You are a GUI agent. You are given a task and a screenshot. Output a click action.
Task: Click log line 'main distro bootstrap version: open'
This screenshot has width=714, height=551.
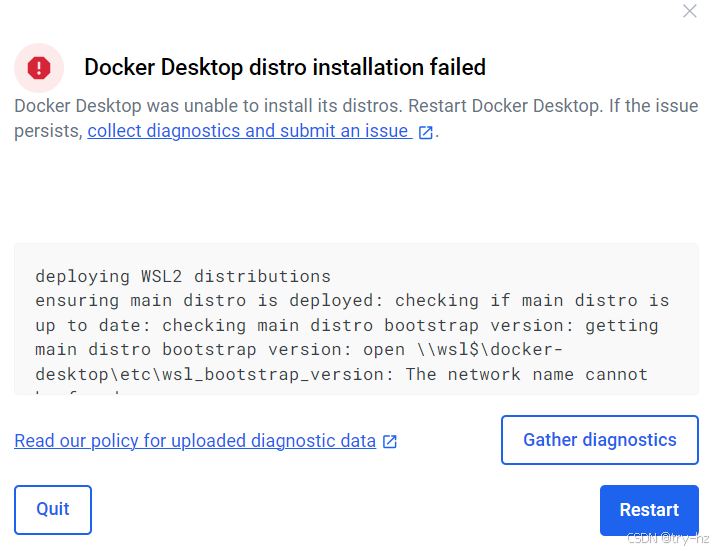click(299, 350)
